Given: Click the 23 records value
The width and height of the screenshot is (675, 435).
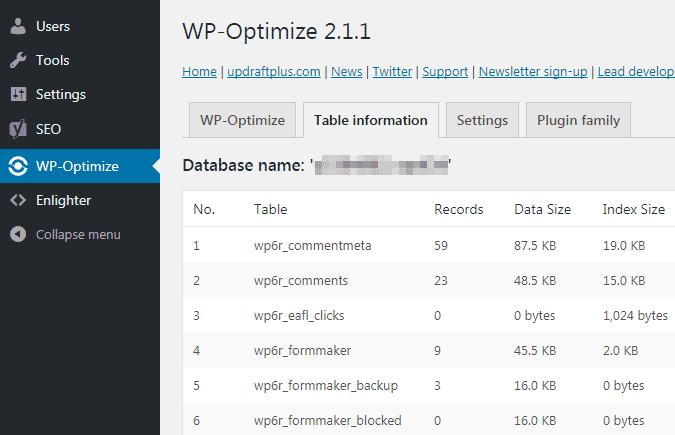Looking at the screenshot, I should click(441, 281).
